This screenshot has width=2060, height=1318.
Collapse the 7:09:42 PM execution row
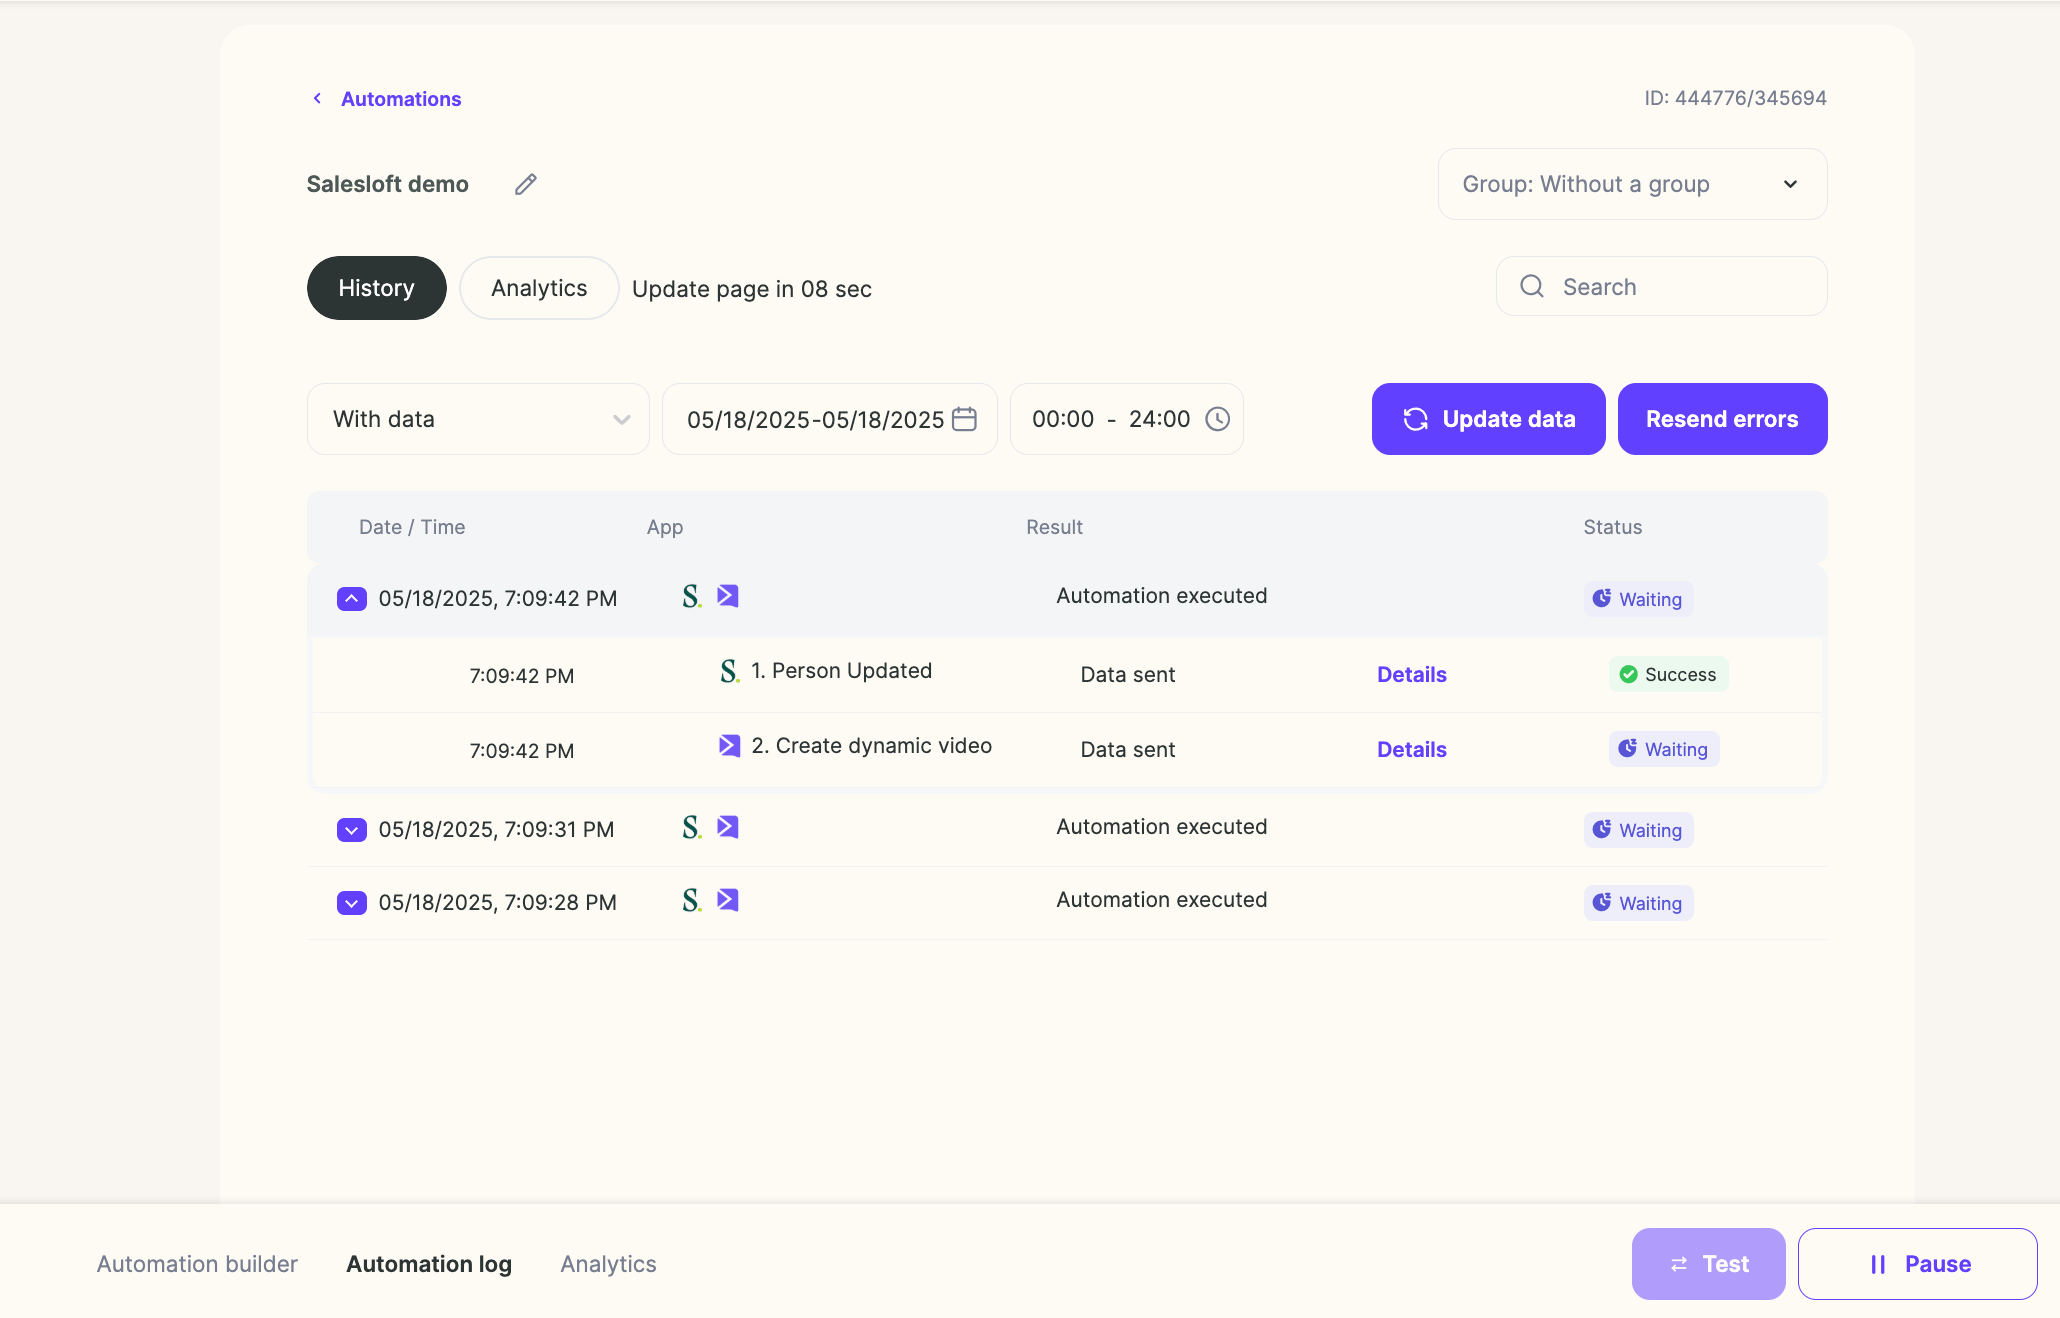[x=352, y=599]
